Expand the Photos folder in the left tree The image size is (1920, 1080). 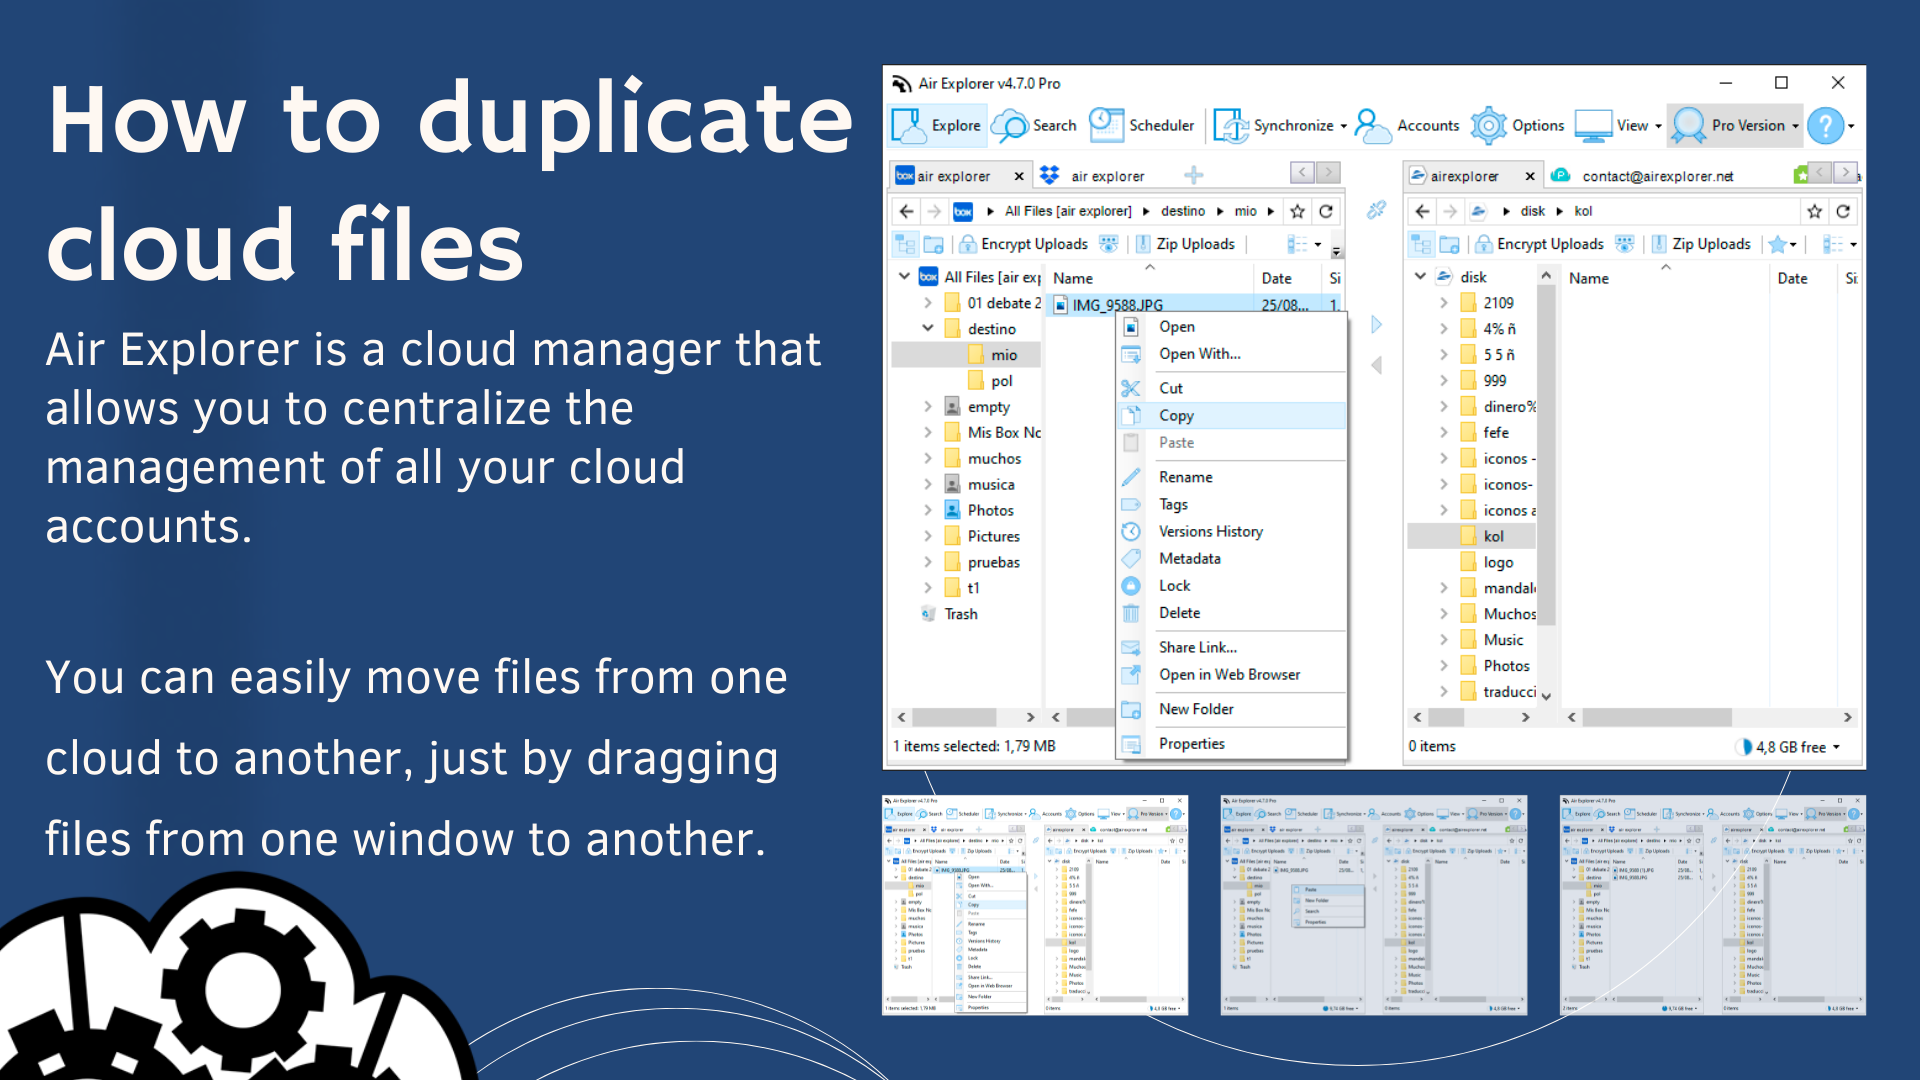(928, 510)
